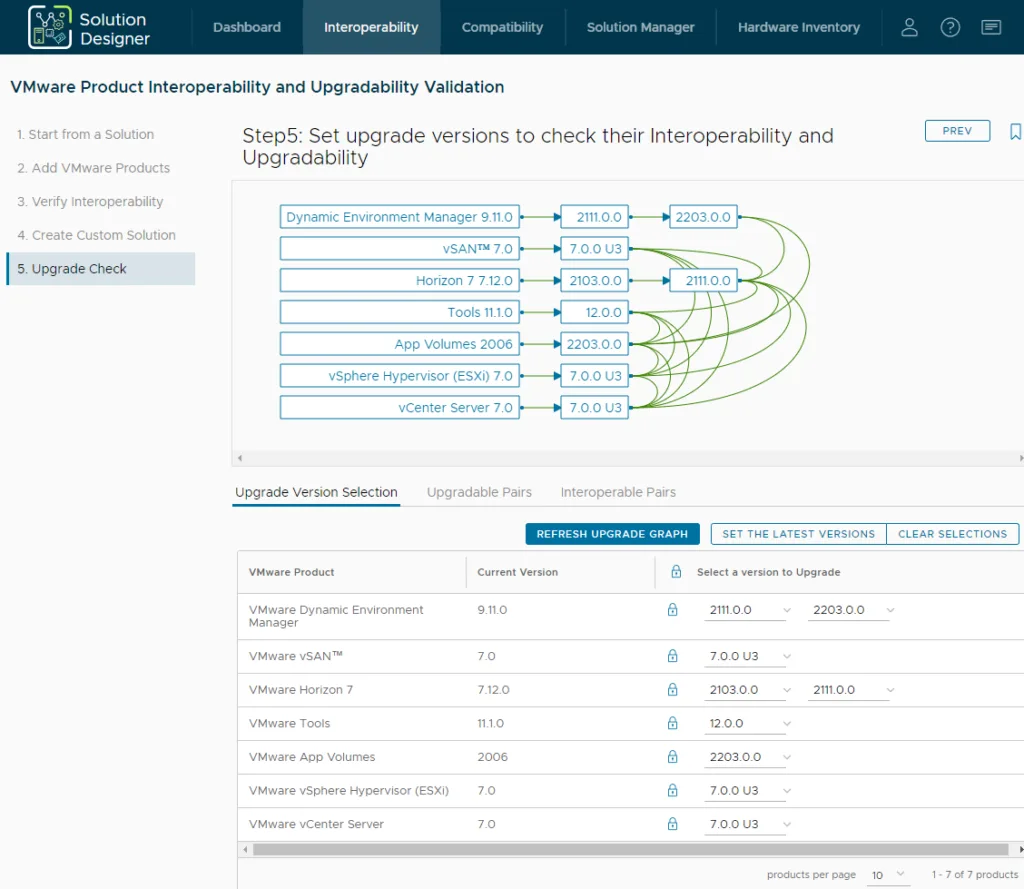Open vCenter Server 7.0.0 U3 version dropdown
Image resolution: width=1024 pixels, height=889 pixels.
coord(748,824)
